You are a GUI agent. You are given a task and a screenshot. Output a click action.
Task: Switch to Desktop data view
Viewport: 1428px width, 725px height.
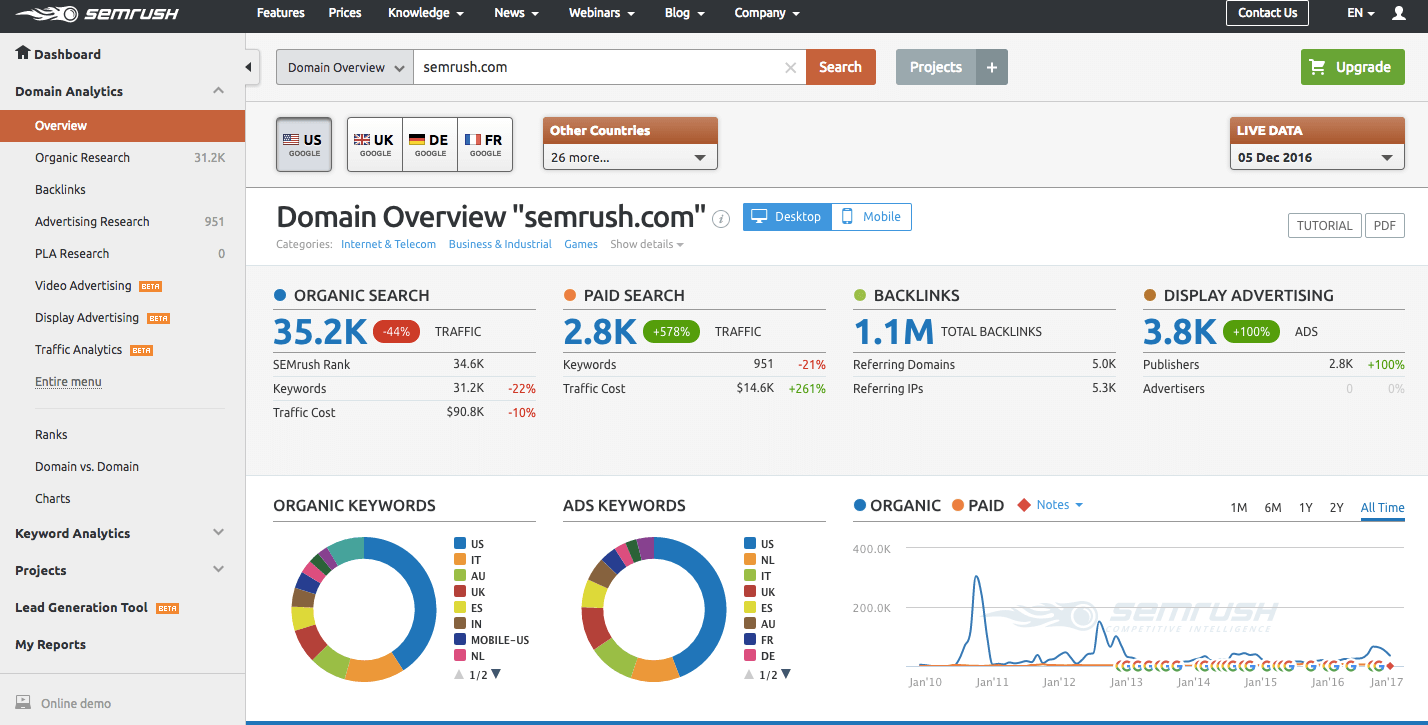[x=787, y=217]
